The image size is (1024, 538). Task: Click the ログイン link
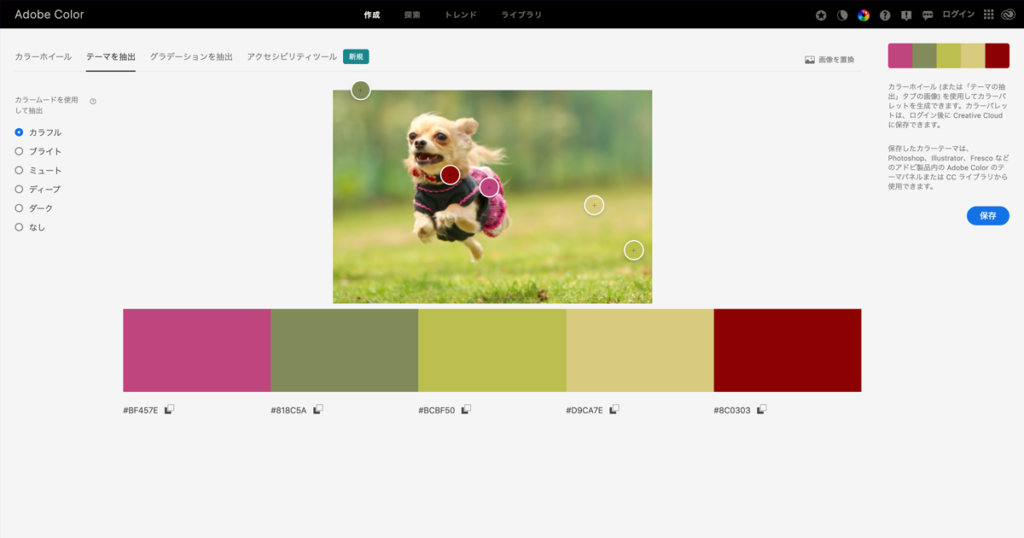pyautogui.click(x=958, y=15)
